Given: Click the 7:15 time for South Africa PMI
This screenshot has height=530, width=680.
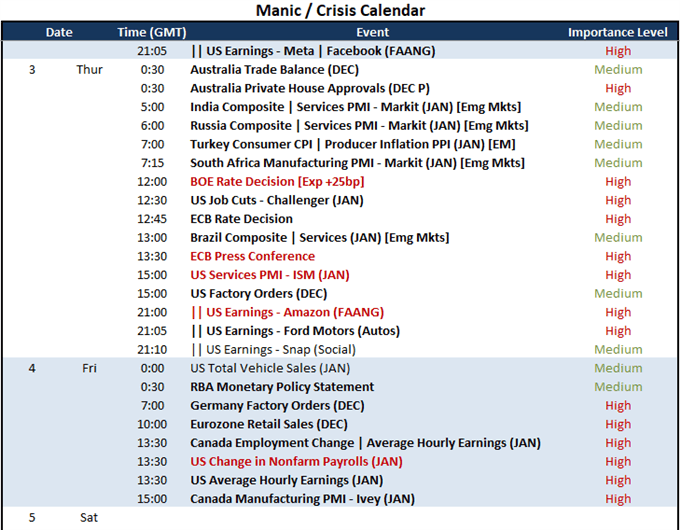Looking at the screenshot, I should pyautogui.click(x=152, y=163).
